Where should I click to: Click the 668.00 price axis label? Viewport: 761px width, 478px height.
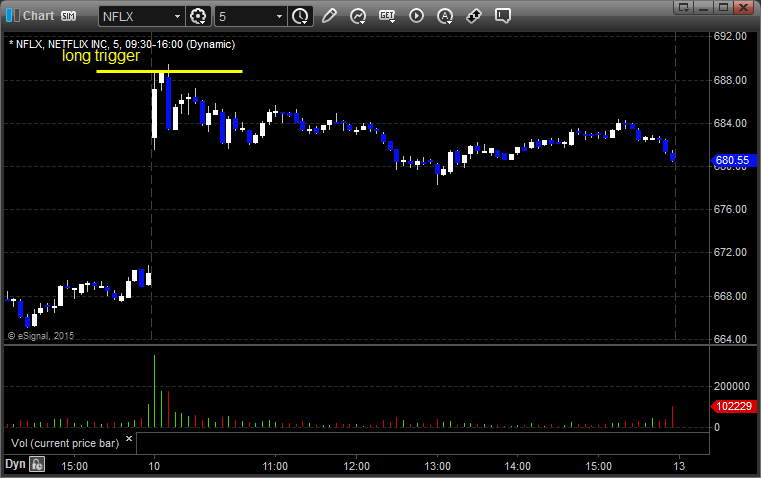730,296
